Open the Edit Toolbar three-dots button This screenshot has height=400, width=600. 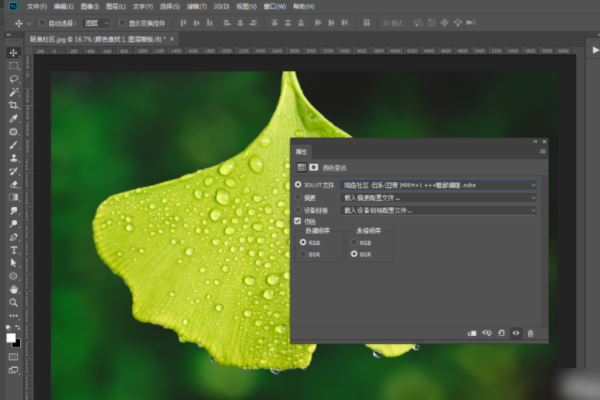pyautogui.click(x=14, y=316)
